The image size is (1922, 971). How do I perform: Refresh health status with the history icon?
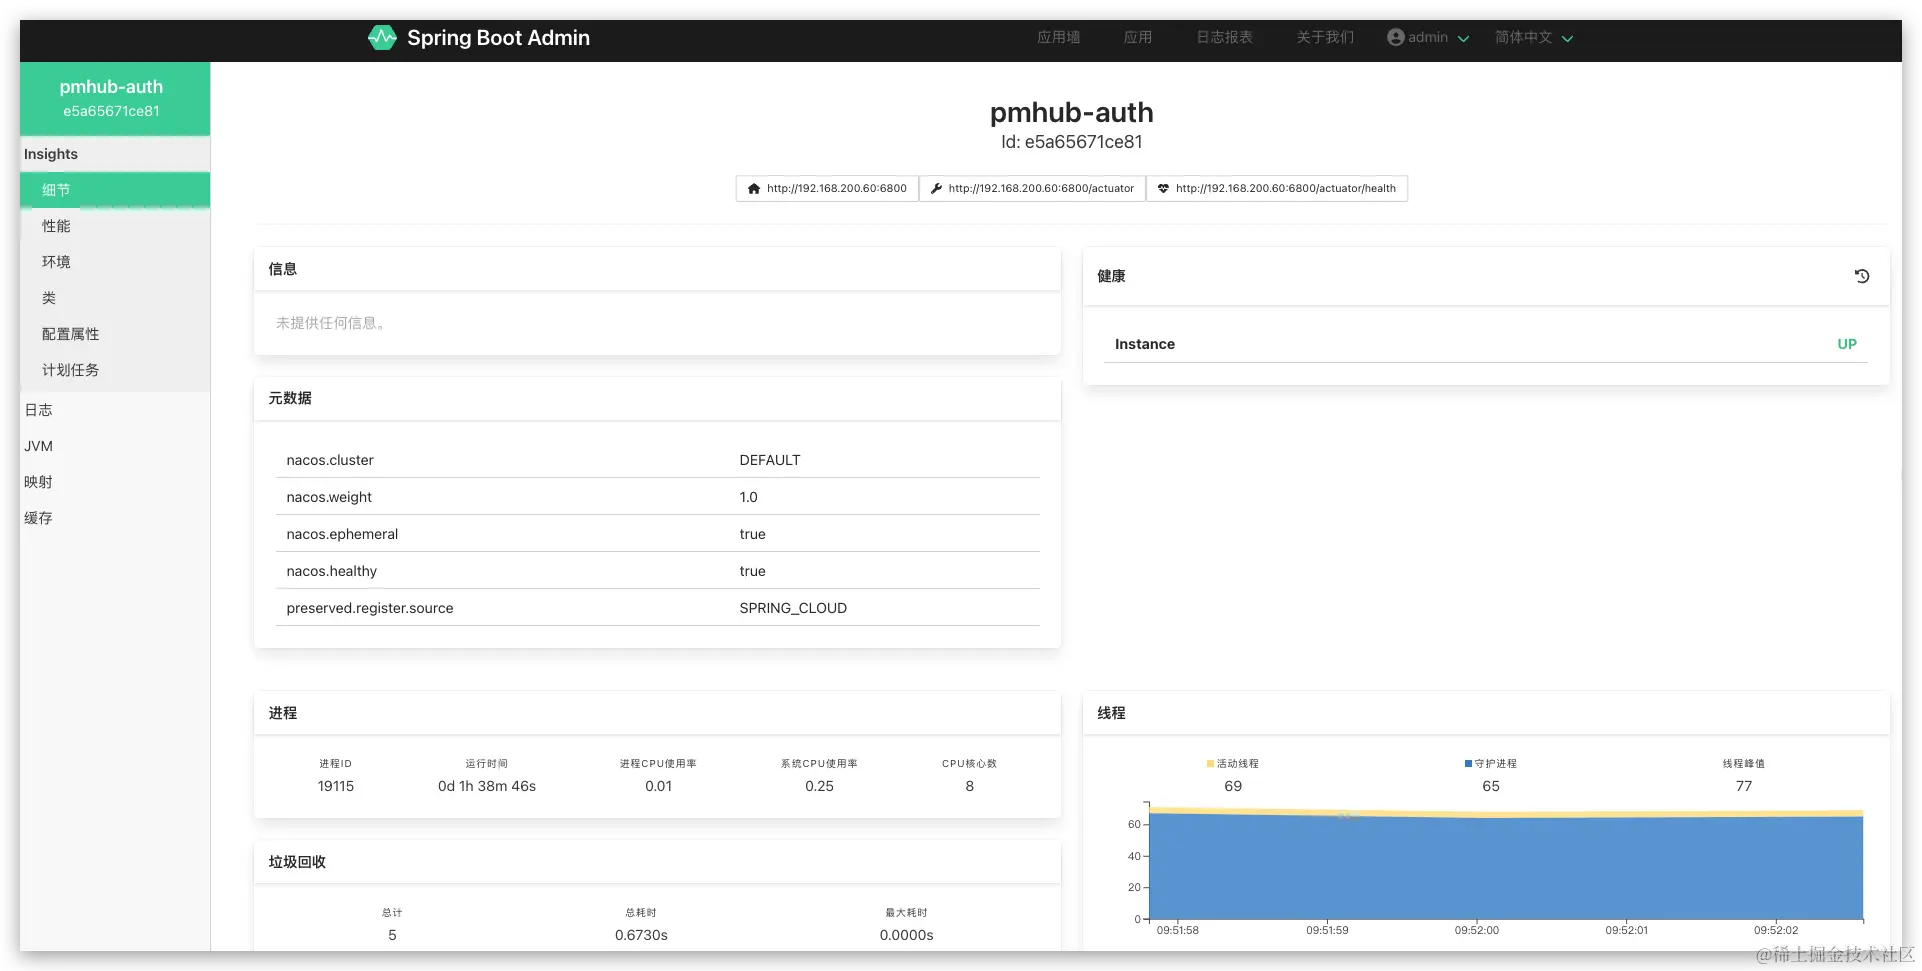1861,276
